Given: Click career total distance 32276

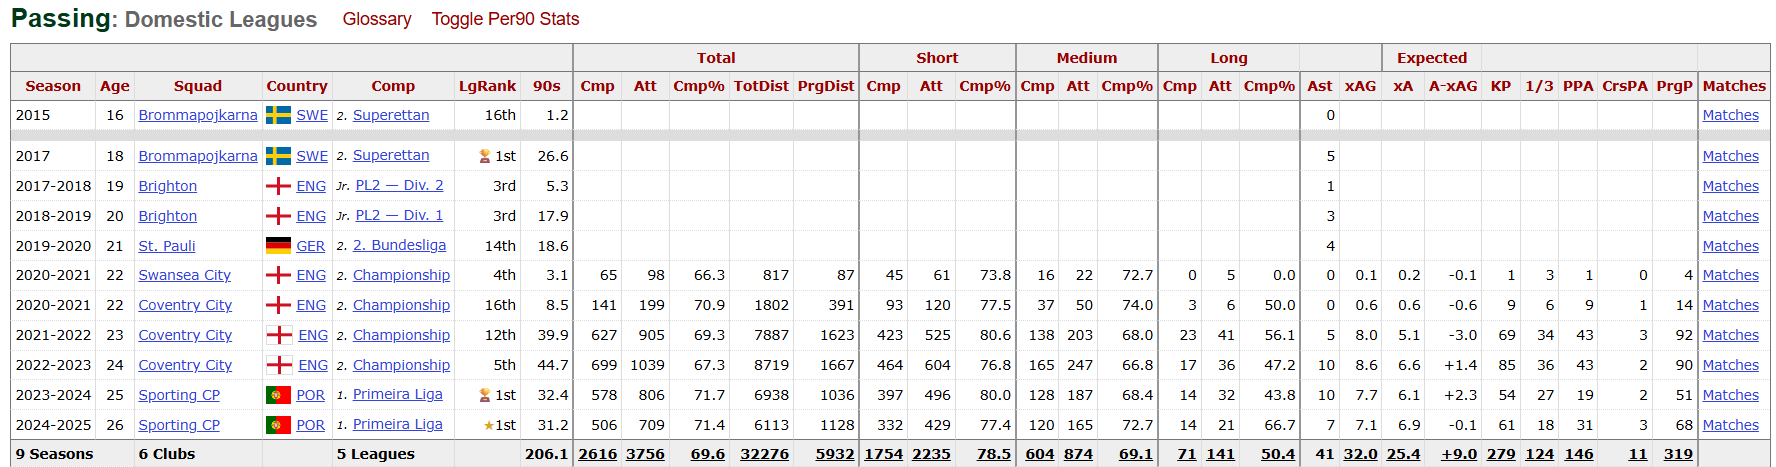Looking at the screenshot, I should point(765,454).
